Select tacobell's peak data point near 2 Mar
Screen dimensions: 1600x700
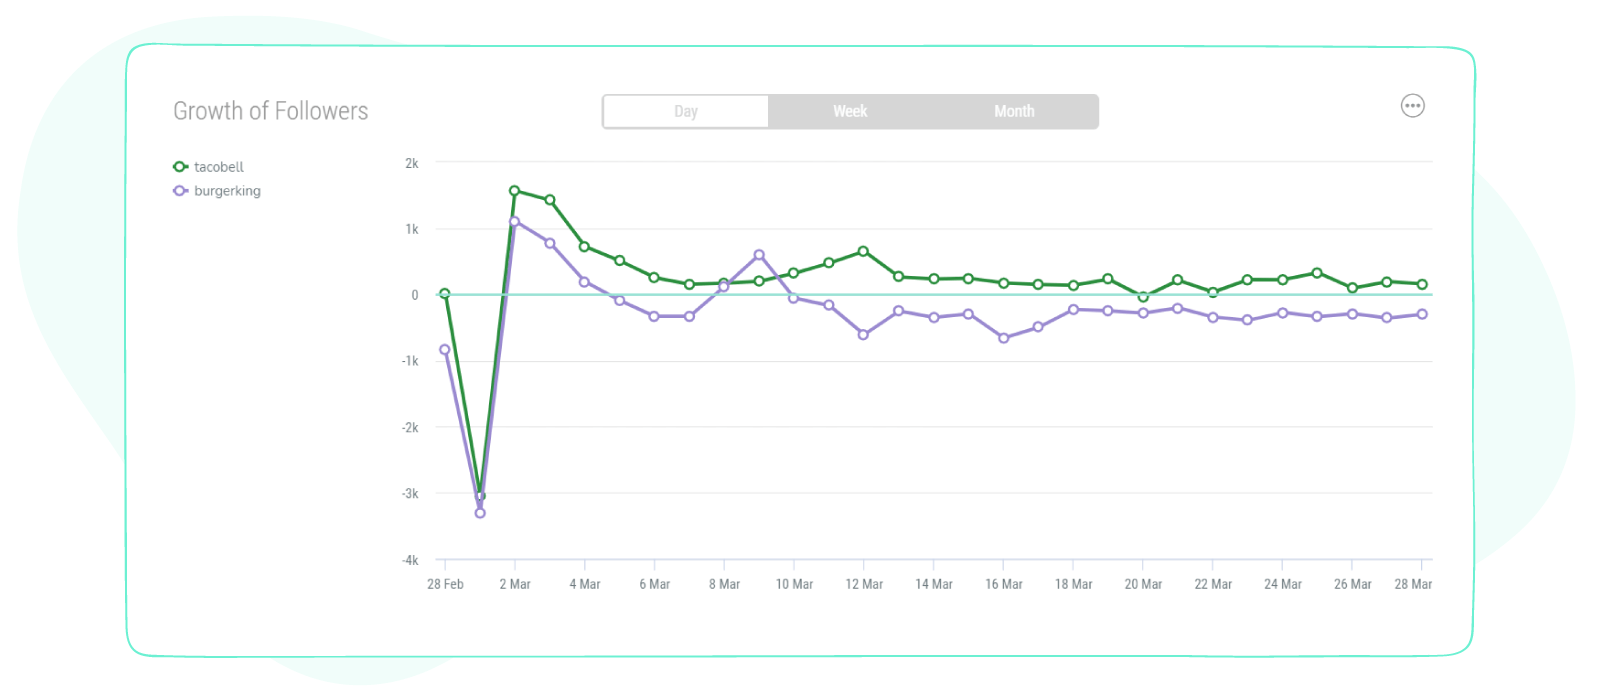point(516,189)
